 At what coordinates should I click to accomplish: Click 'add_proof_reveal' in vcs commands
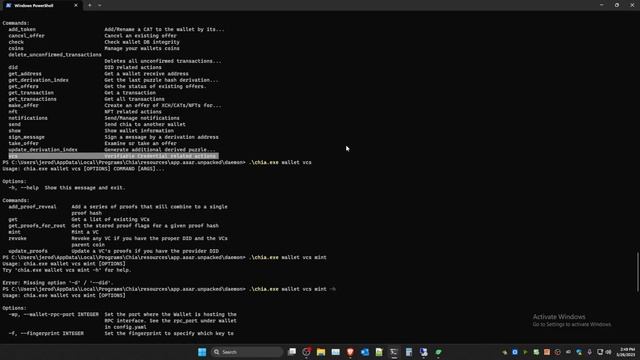[32, 207]
